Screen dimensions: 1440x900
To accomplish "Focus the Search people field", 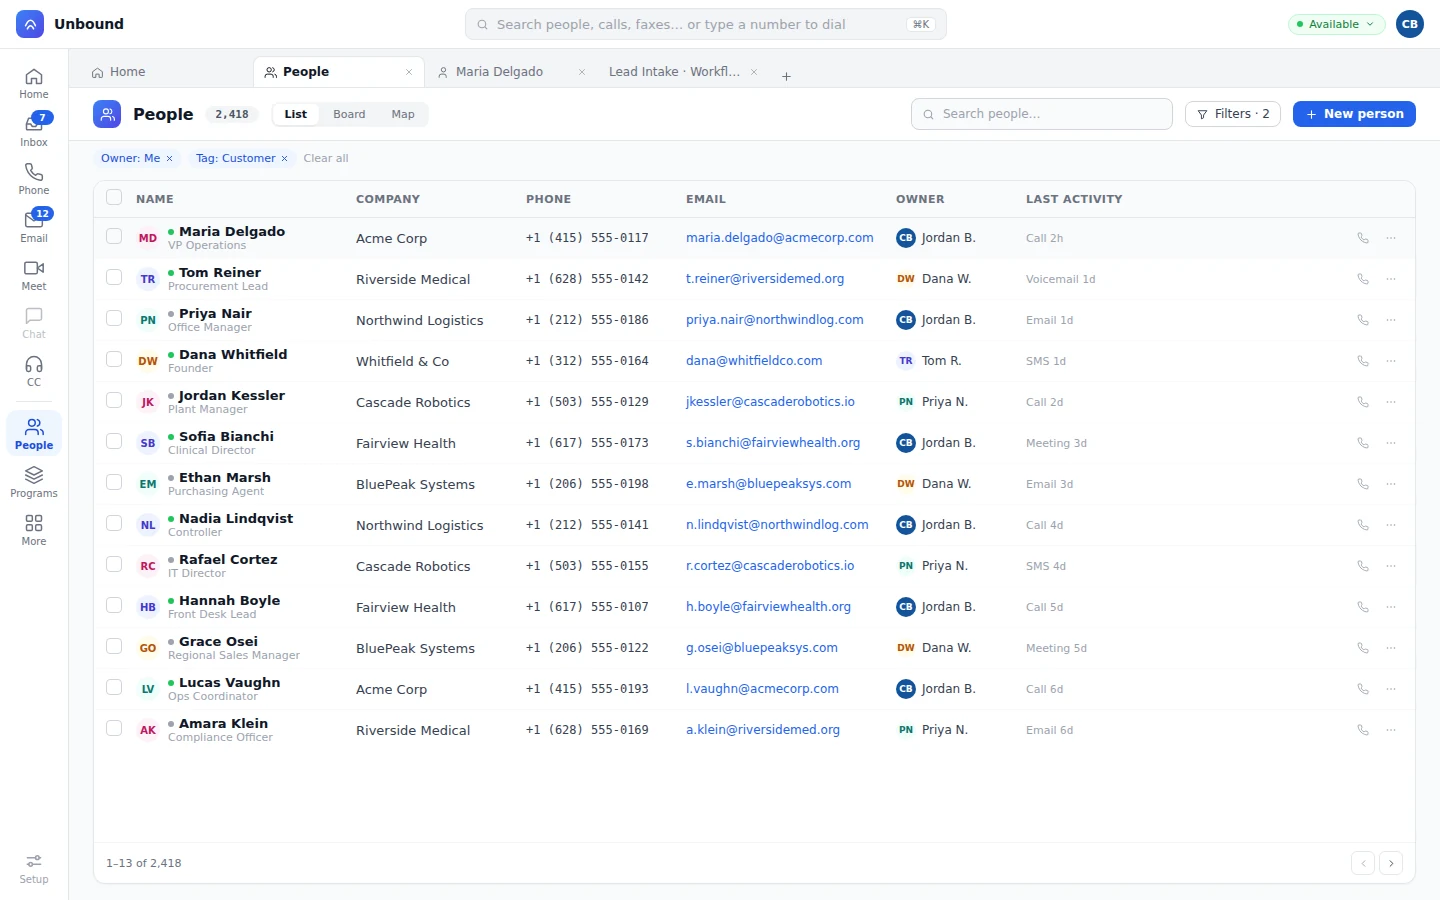I will pos(1042,114).
